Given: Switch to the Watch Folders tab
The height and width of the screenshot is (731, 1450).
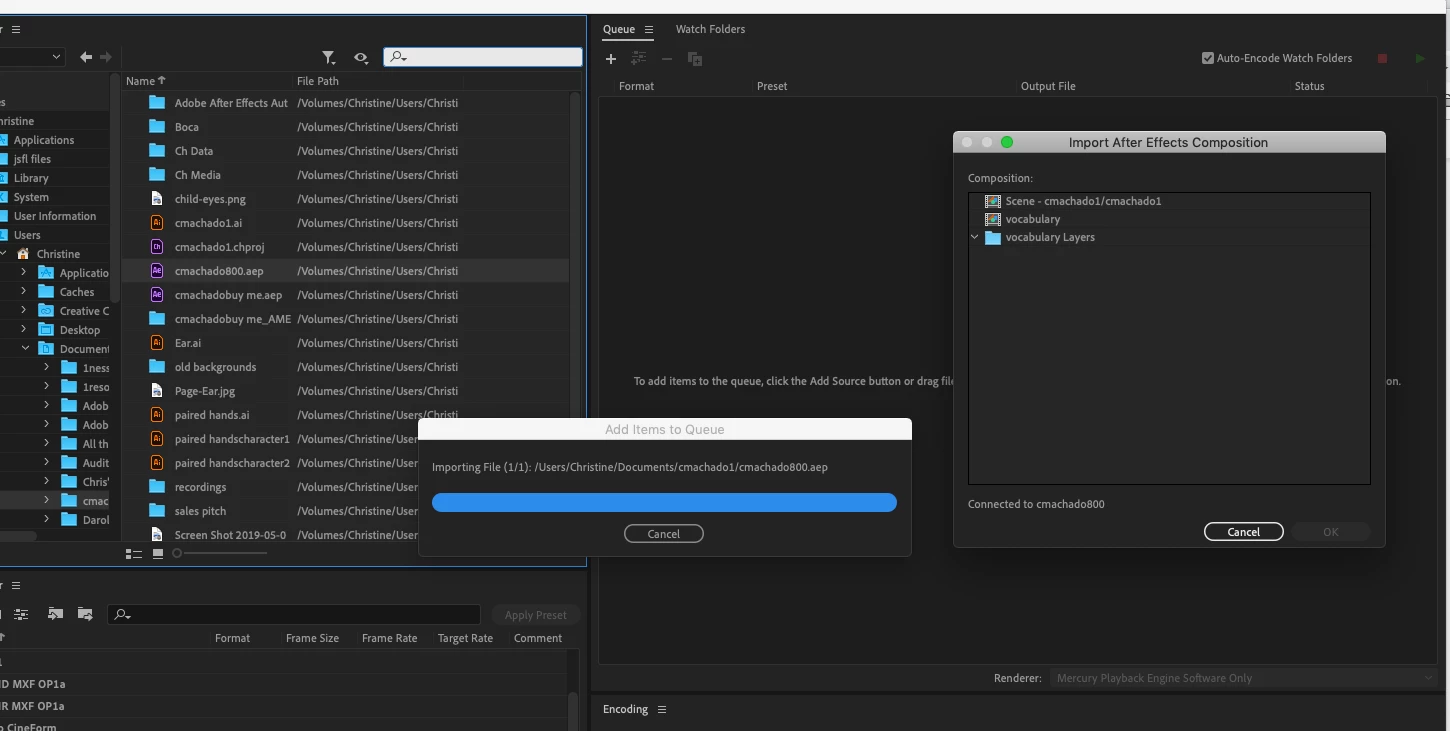Looking at the screenshot, I should 710,30.
